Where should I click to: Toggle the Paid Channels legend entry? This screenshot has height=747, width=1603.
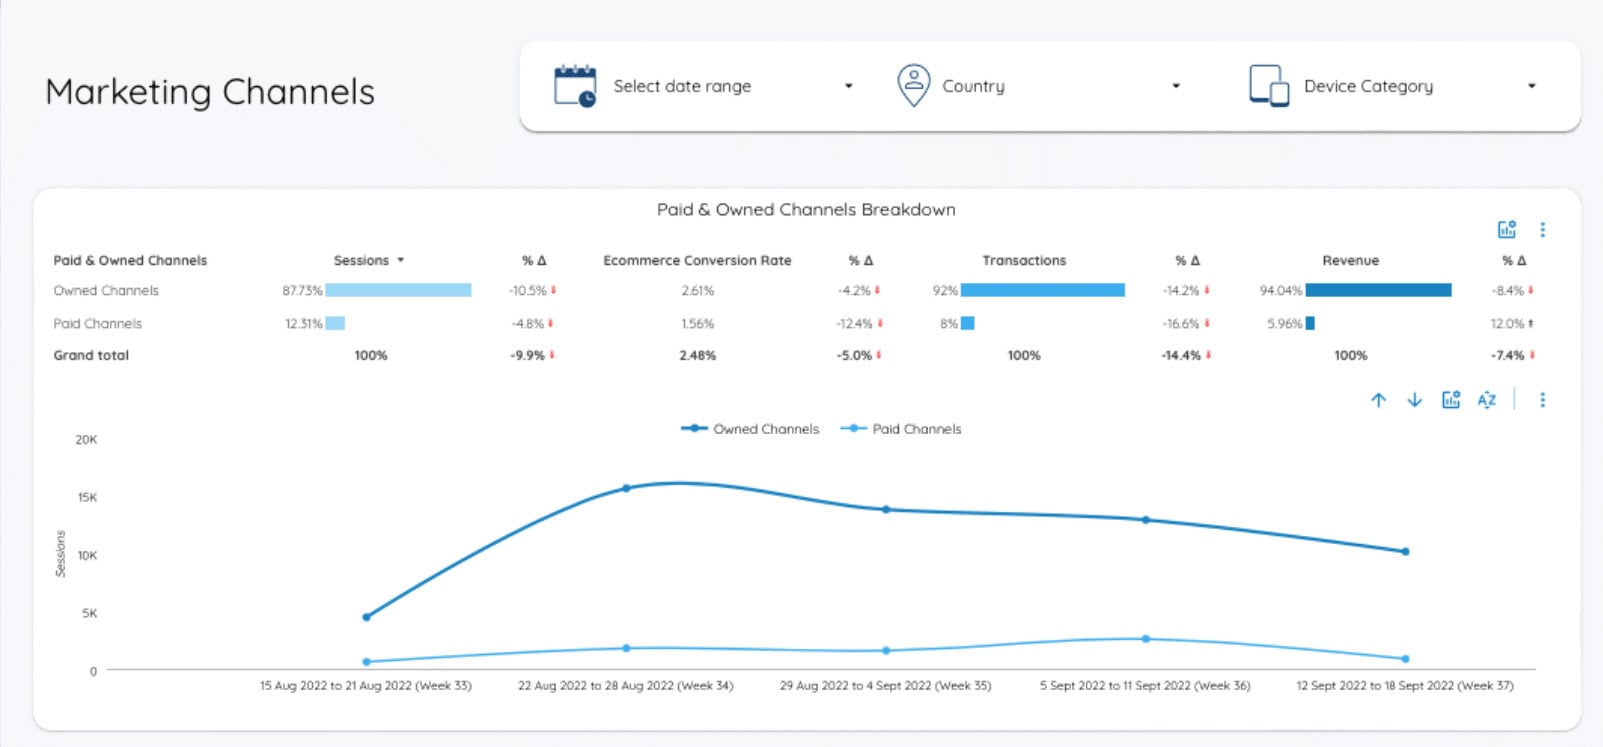901,429
